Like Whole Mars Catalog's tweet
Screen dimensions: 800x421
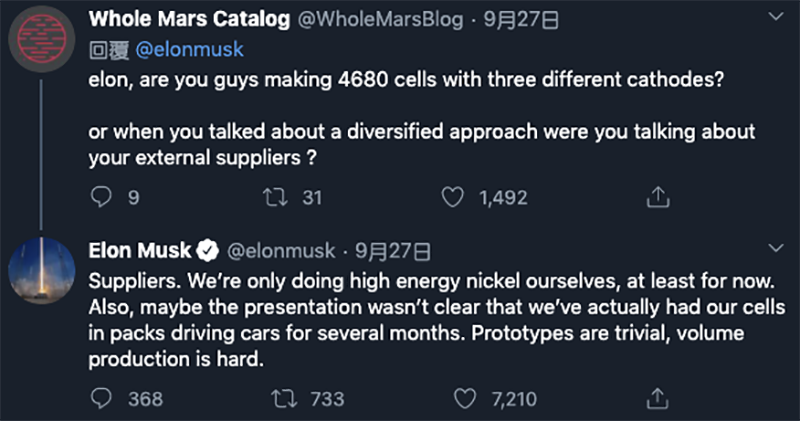(453, 198)
